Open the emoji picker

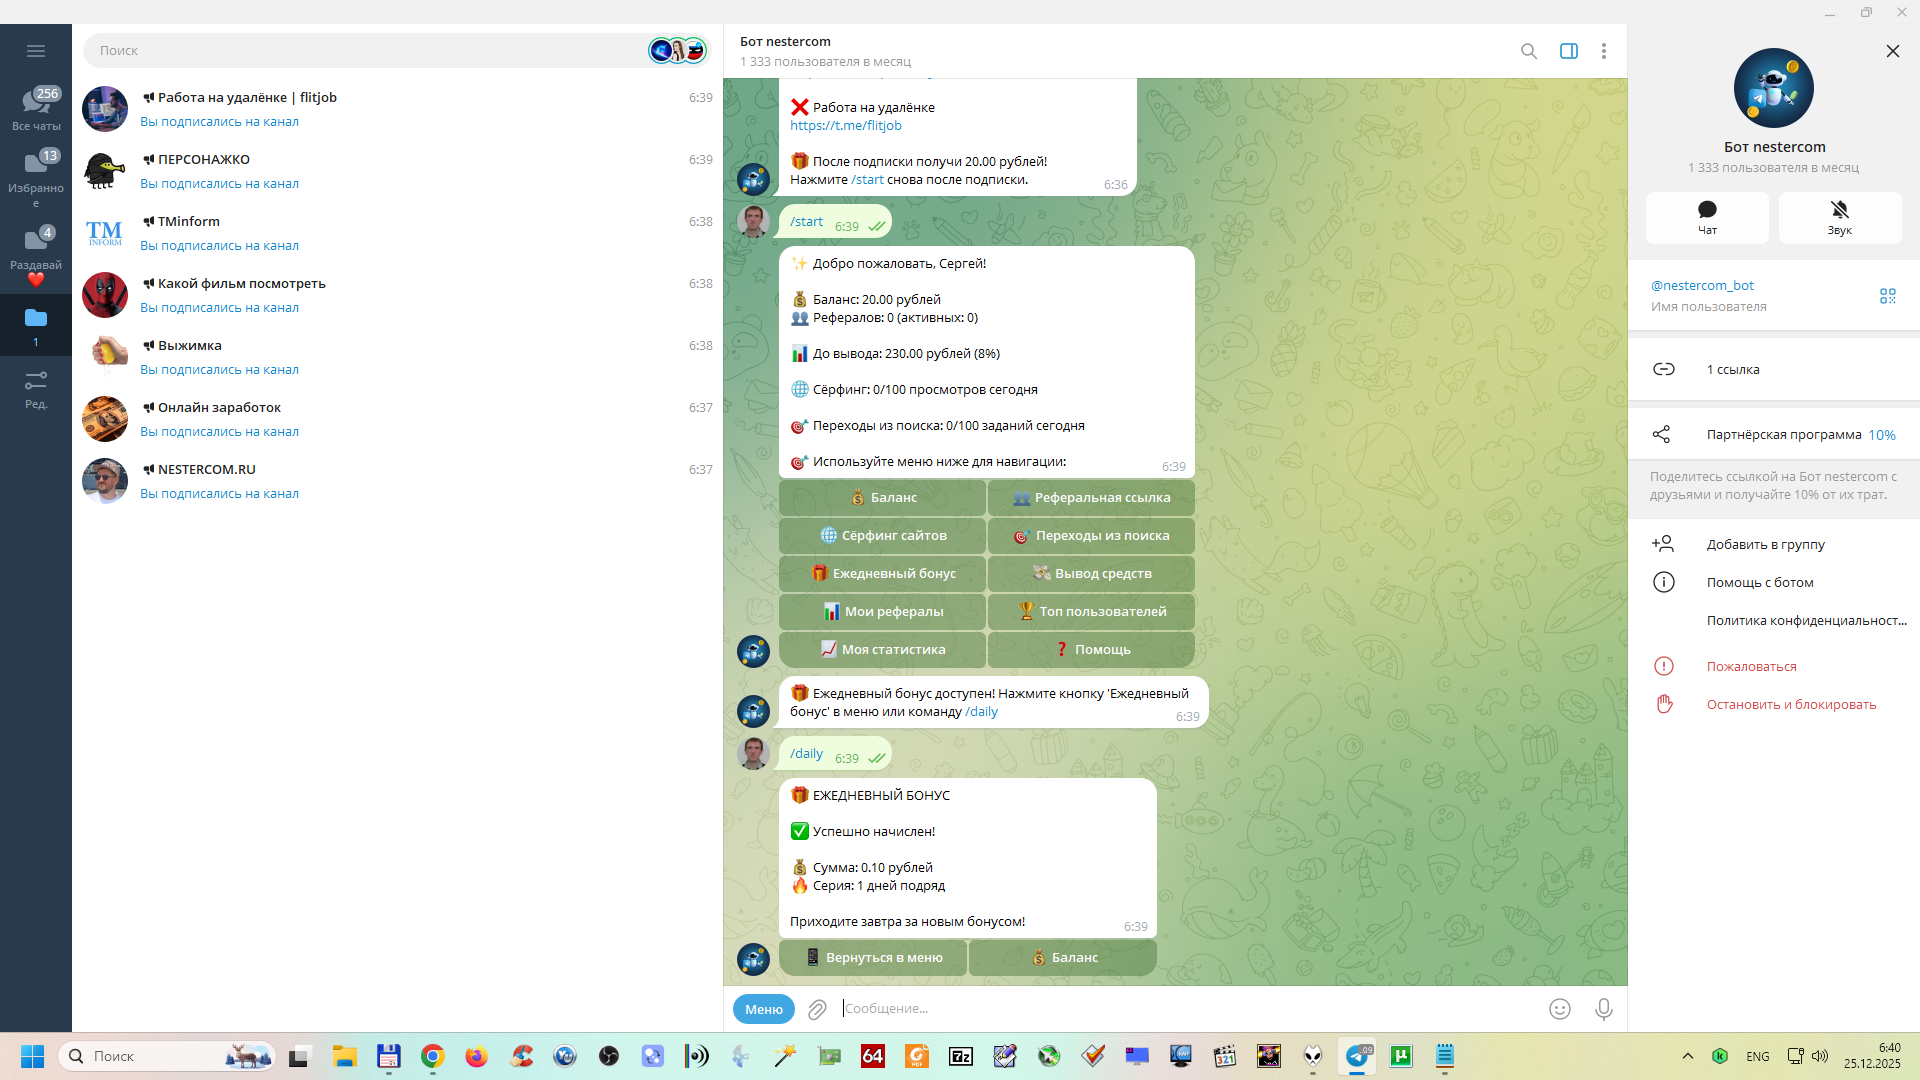click(x=1560, y=1009)
